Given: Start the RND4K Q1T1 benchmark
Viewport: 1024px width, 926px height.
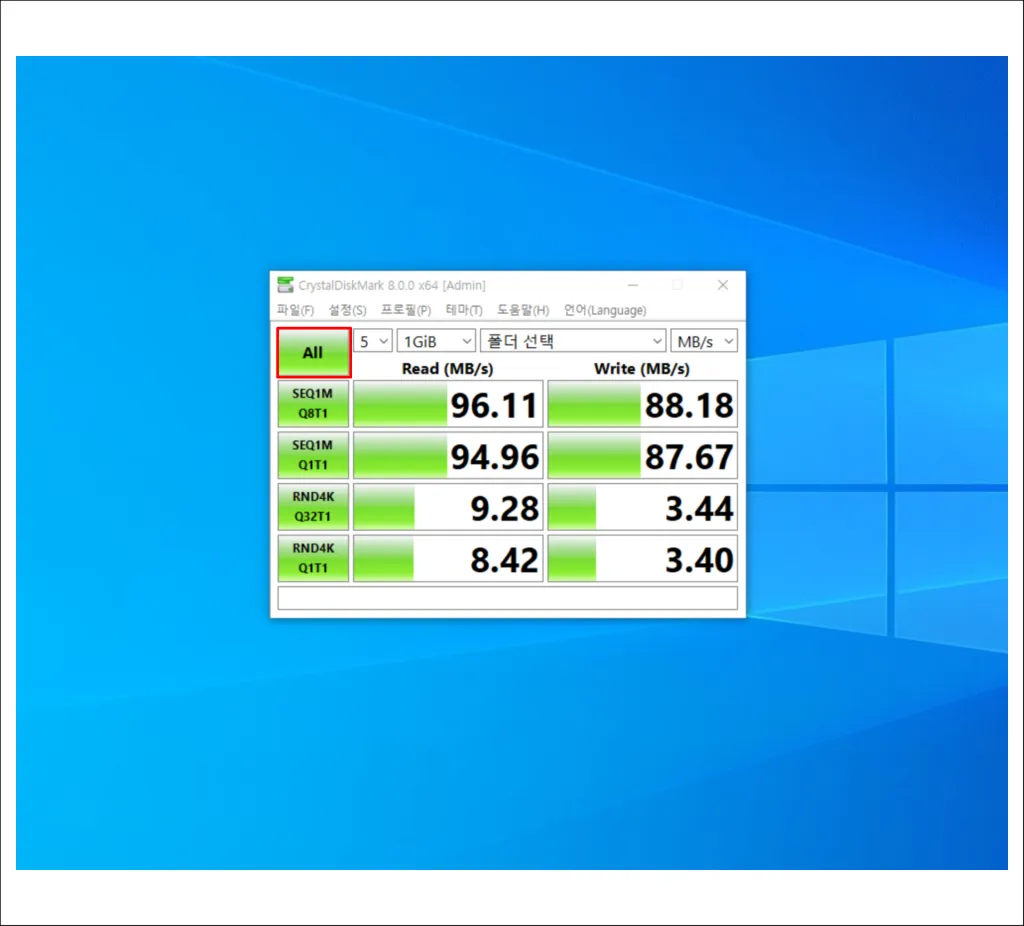Looking at the screenshot, I should point(313,558).
